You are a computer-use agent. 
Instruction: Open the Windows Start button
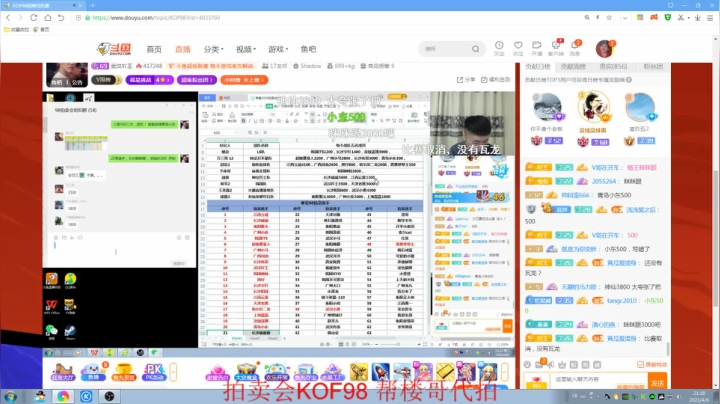tap(10, 396)
